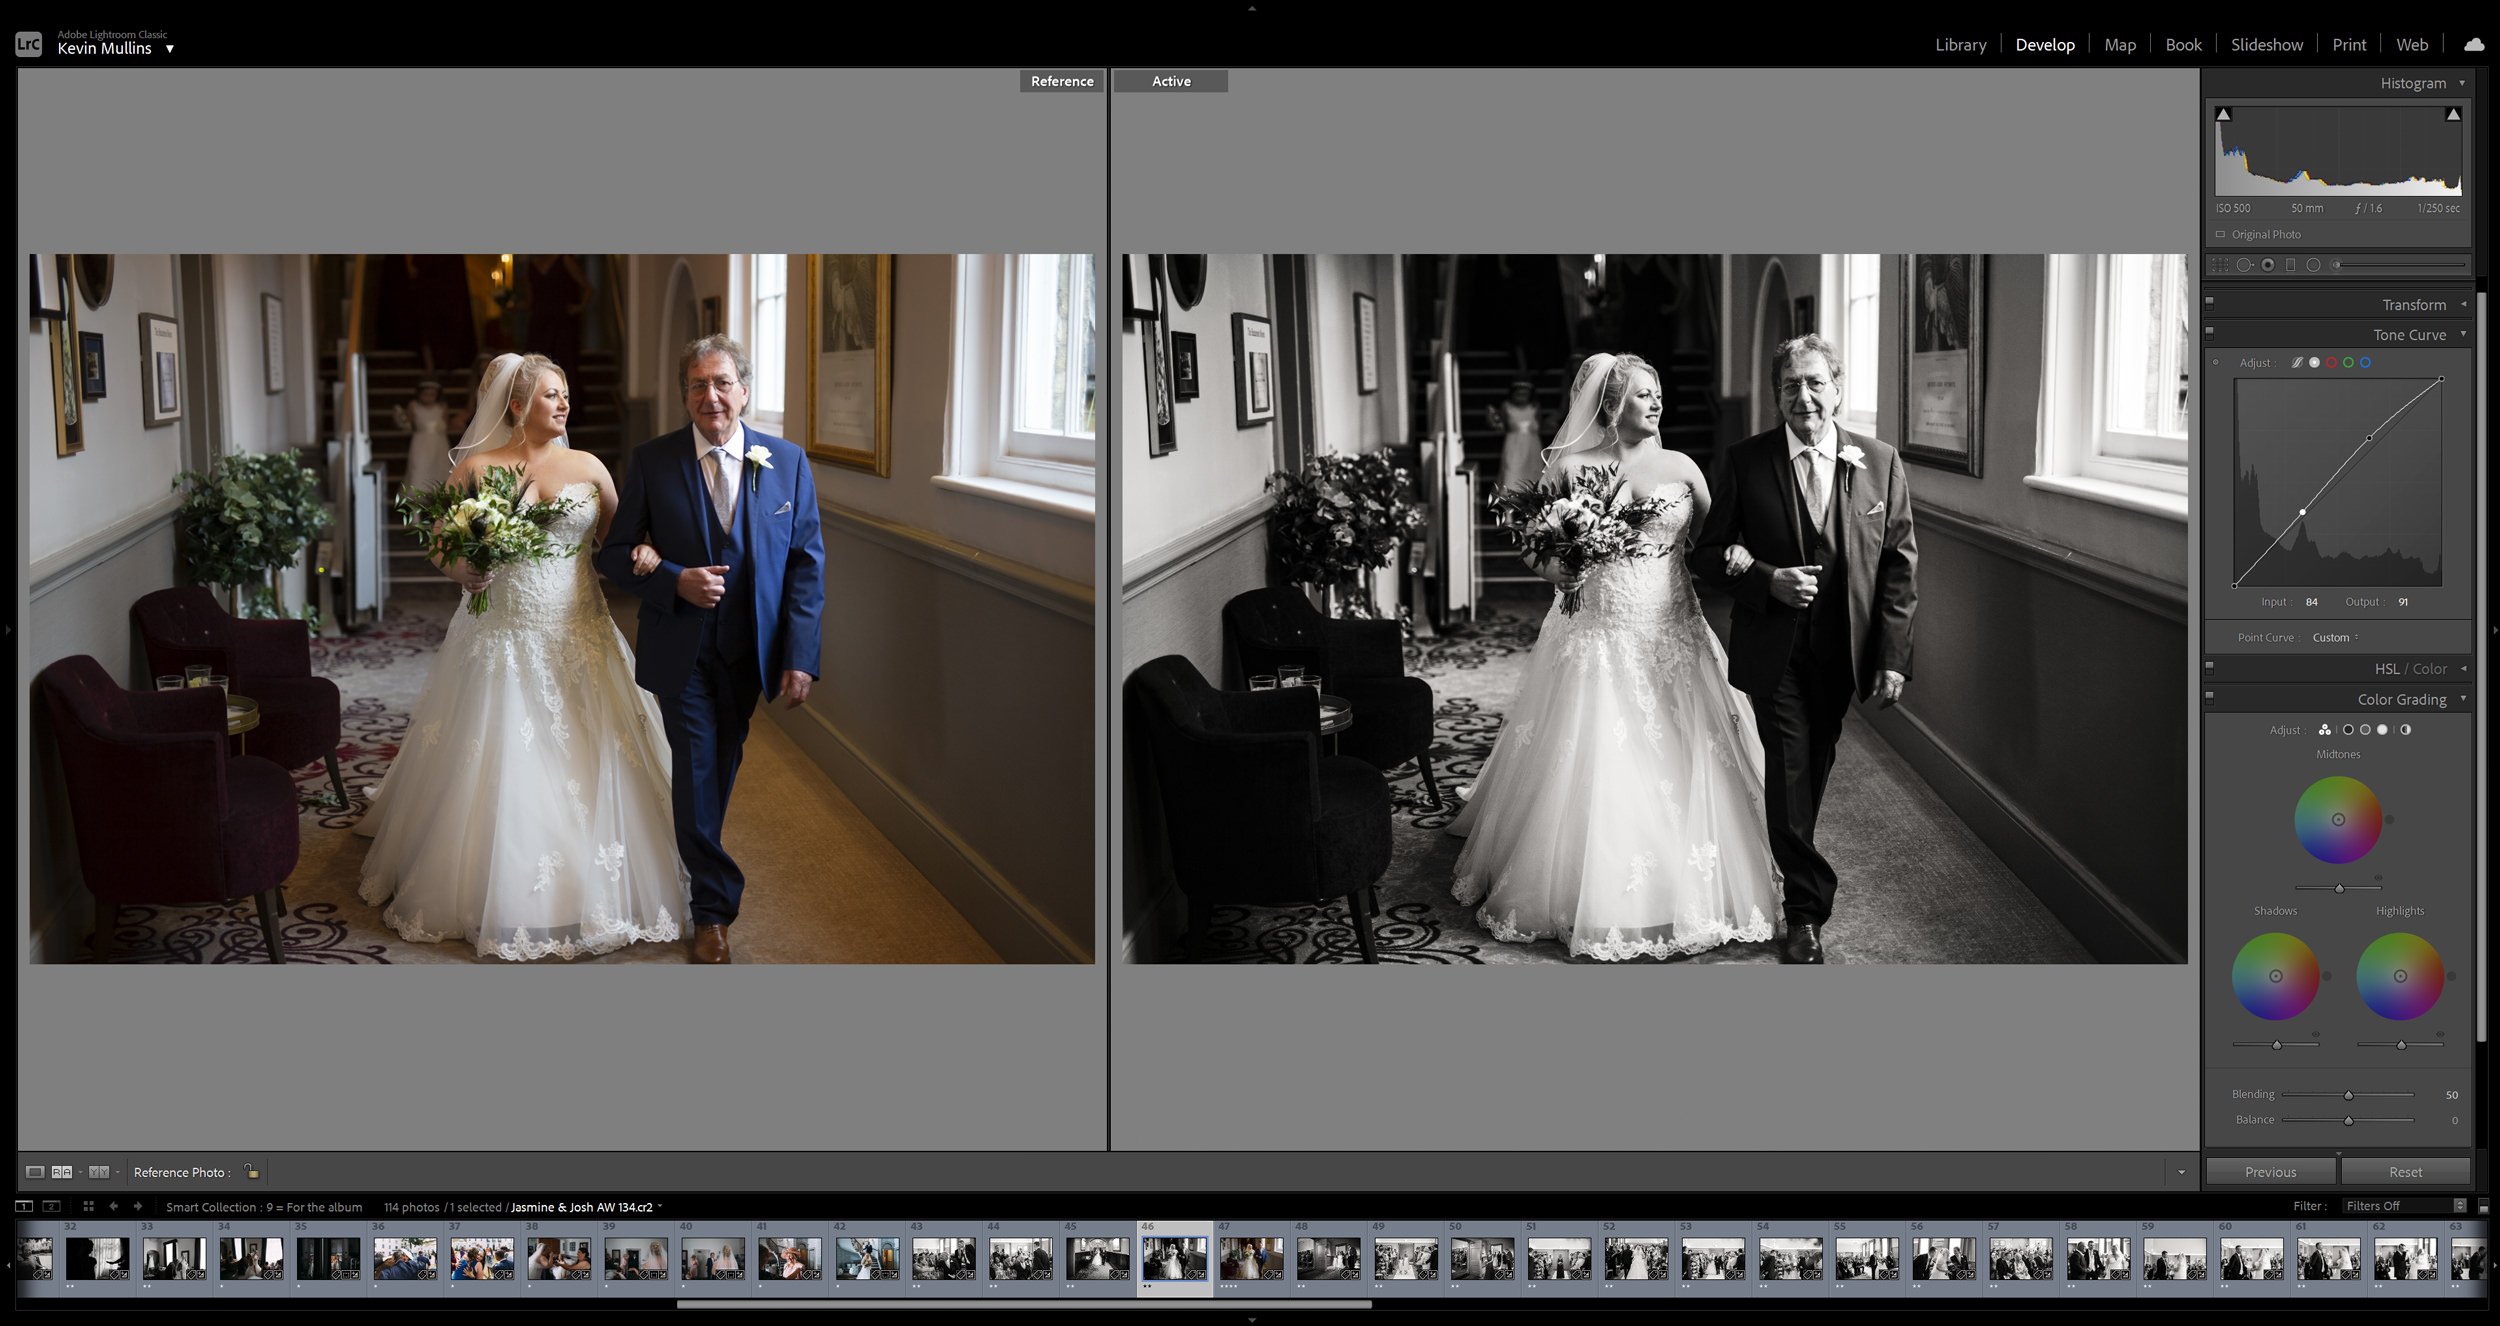The image size is (2500, 1326).
Task: Select the 3-way Color Grading adjust icon
Action: [x=2325, y=730]
